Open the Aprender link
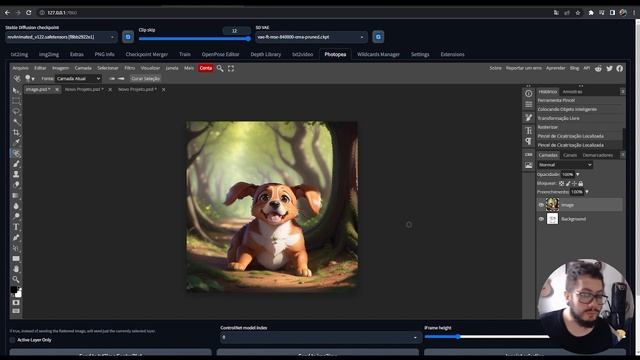 pos(556,68)
